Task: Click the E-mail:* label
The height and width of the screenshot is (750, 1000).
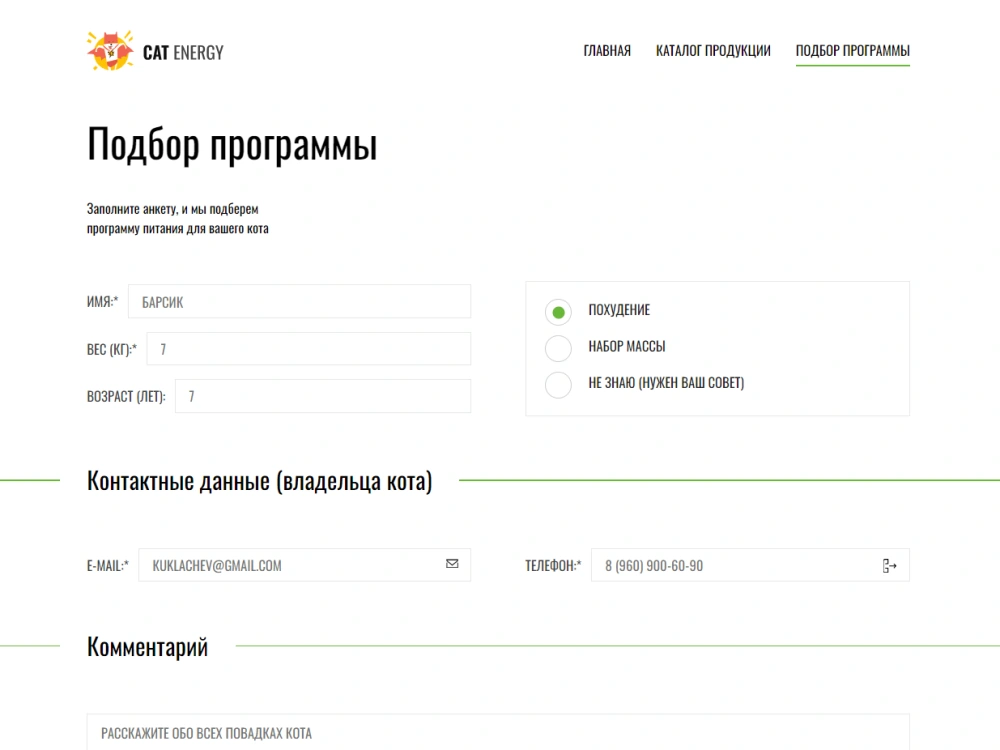Action: point(108,566)
